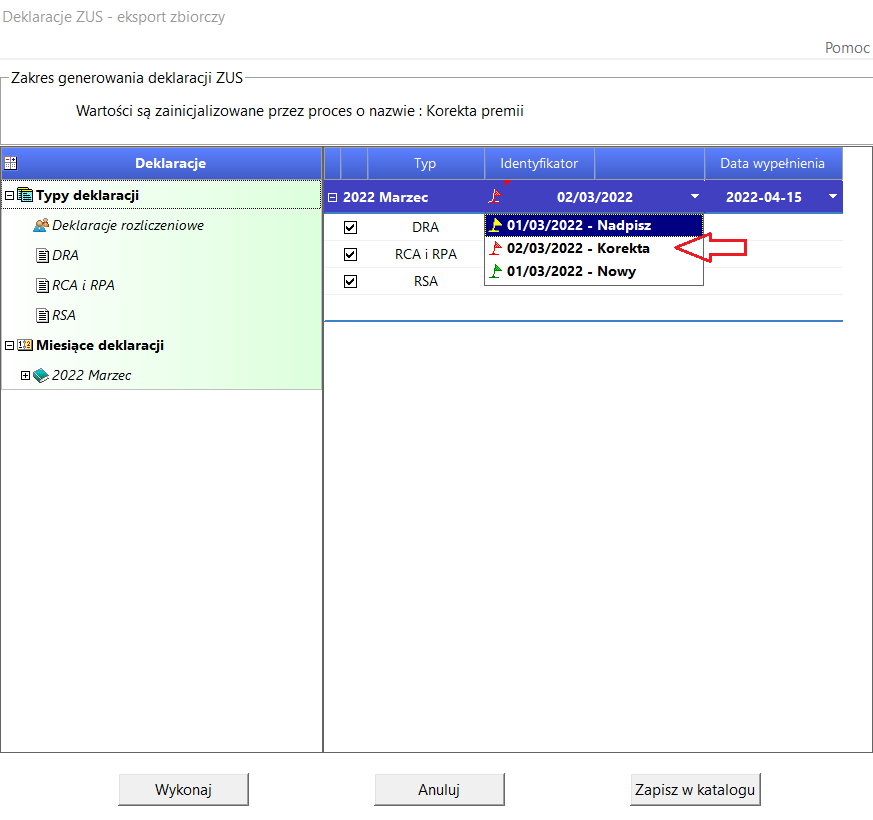
Task: Click the Miesiące deklaracji calendar icon
Action: pyautogui.click(x=25, y=345)
